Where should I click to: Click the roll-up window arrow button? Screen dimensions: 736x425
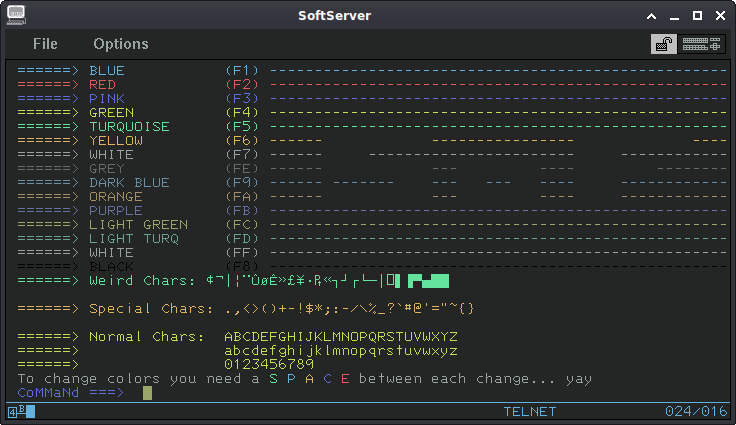[652, 16]
